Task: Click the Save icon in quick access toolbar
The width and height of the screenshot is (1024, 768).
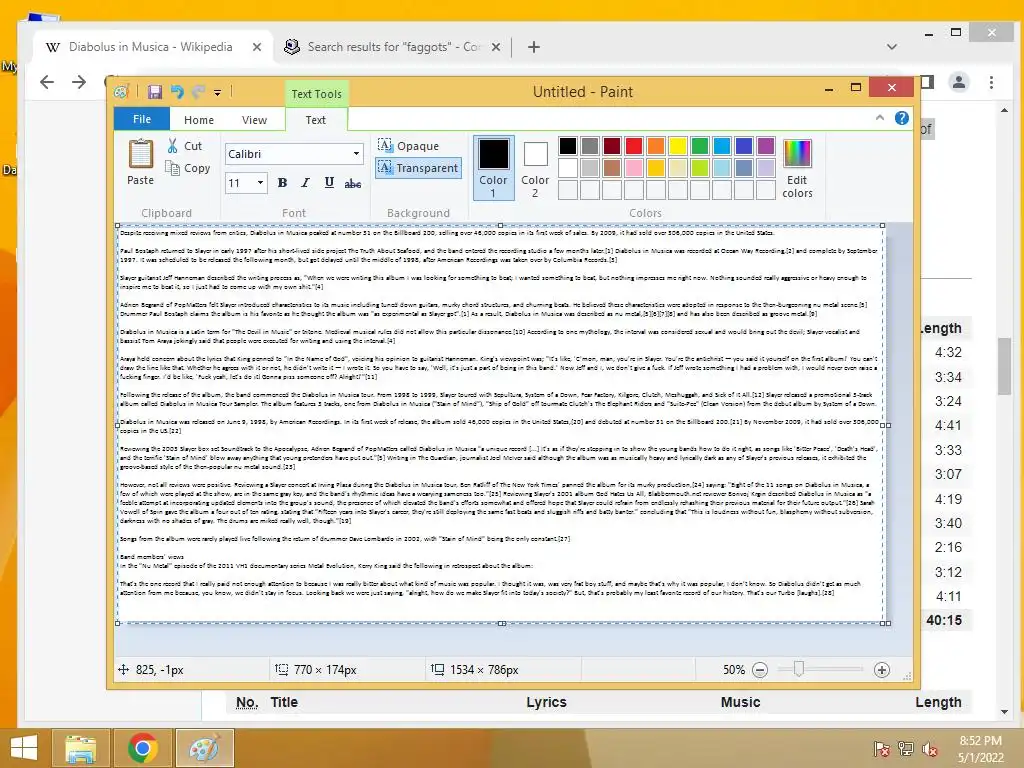Action: click(x=155, y=92)
